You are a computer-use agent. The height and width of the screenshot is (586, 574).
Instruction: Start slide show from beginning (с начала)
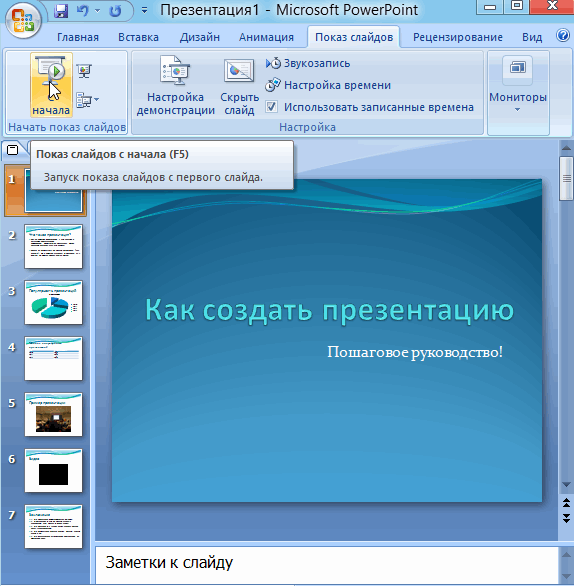tap(51, 85)
